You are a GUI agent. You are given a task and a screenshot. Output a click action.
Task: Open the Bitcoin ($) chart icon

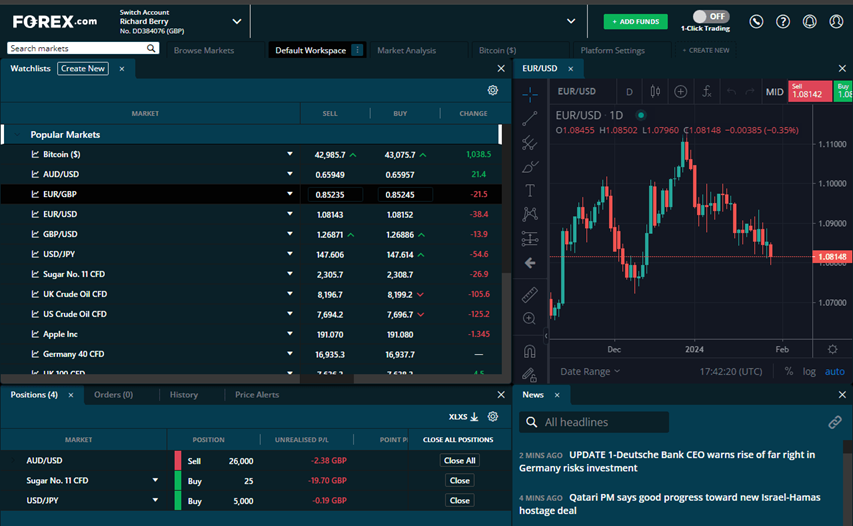(35, 154)
